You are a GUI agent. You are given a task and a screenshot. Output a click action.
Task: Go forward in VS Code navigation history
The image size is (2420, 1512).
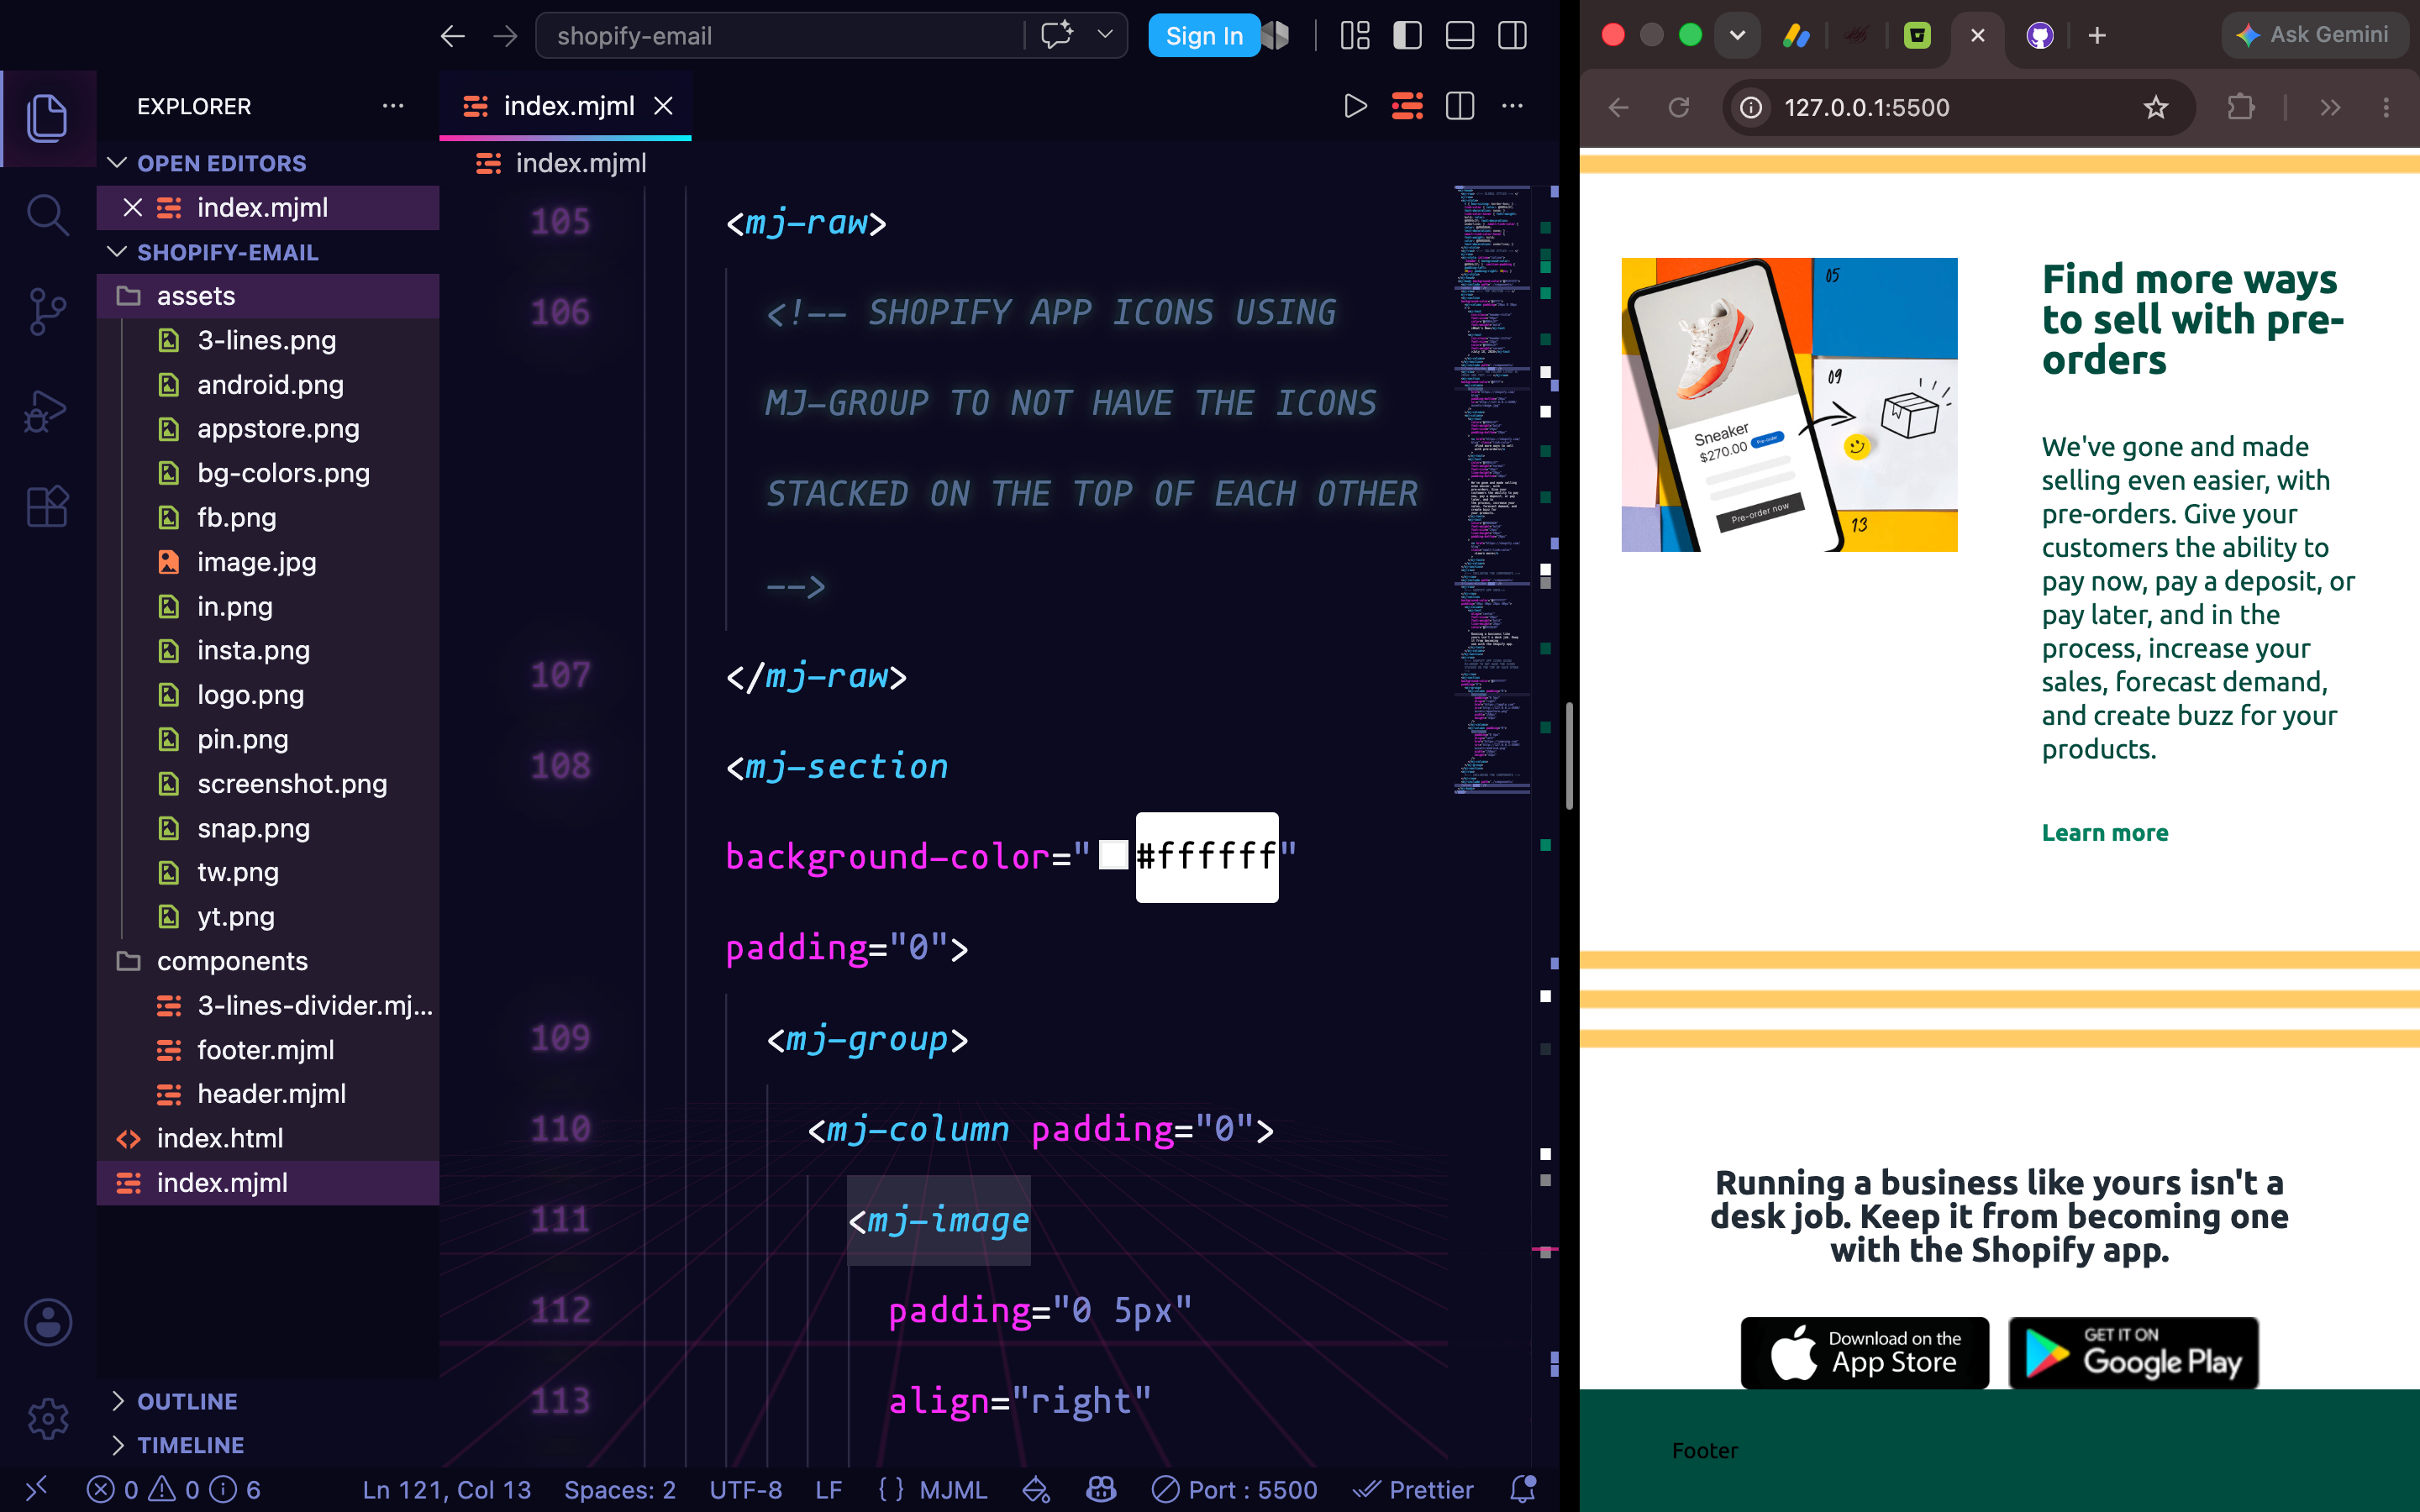506,36
